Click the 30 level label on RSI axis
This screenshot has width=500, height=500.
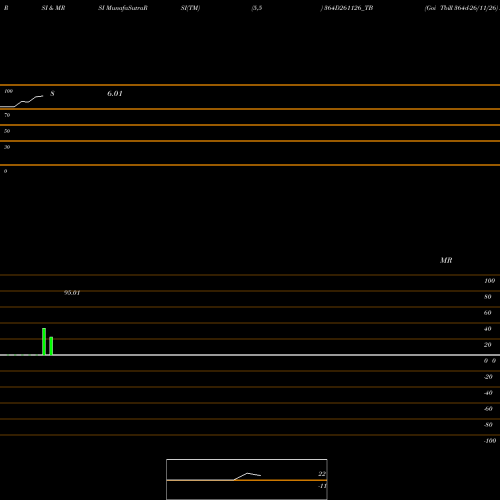[x=7, y=147]
